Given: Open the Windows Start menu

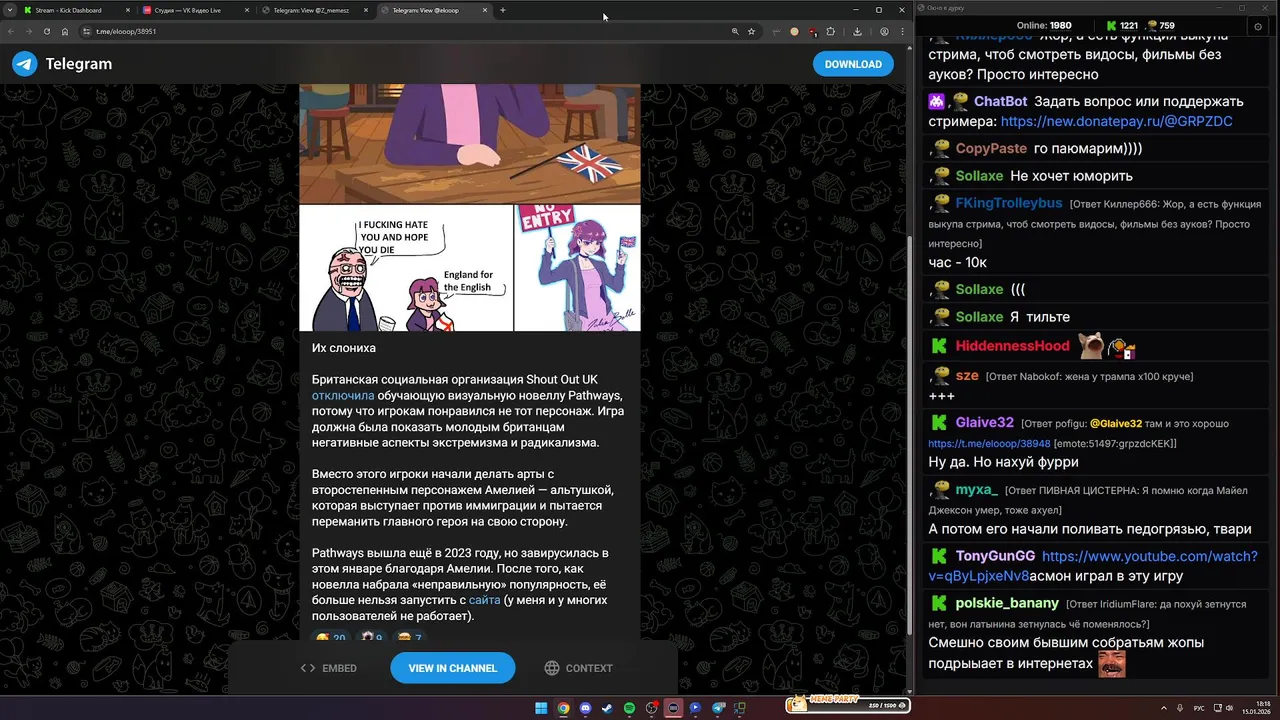Looking at the screenshot, I should click(x=541, y=708).
